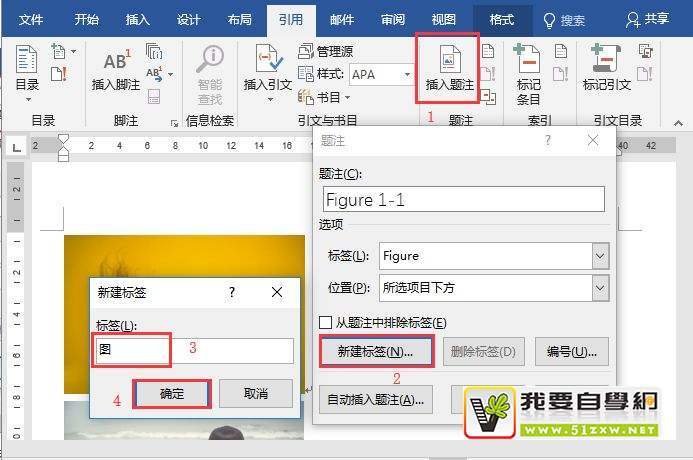Image resolution: width=693 pixels, height=460 pixels.
Task: Close the 新建标签 dialog
Action: point(277,292)
